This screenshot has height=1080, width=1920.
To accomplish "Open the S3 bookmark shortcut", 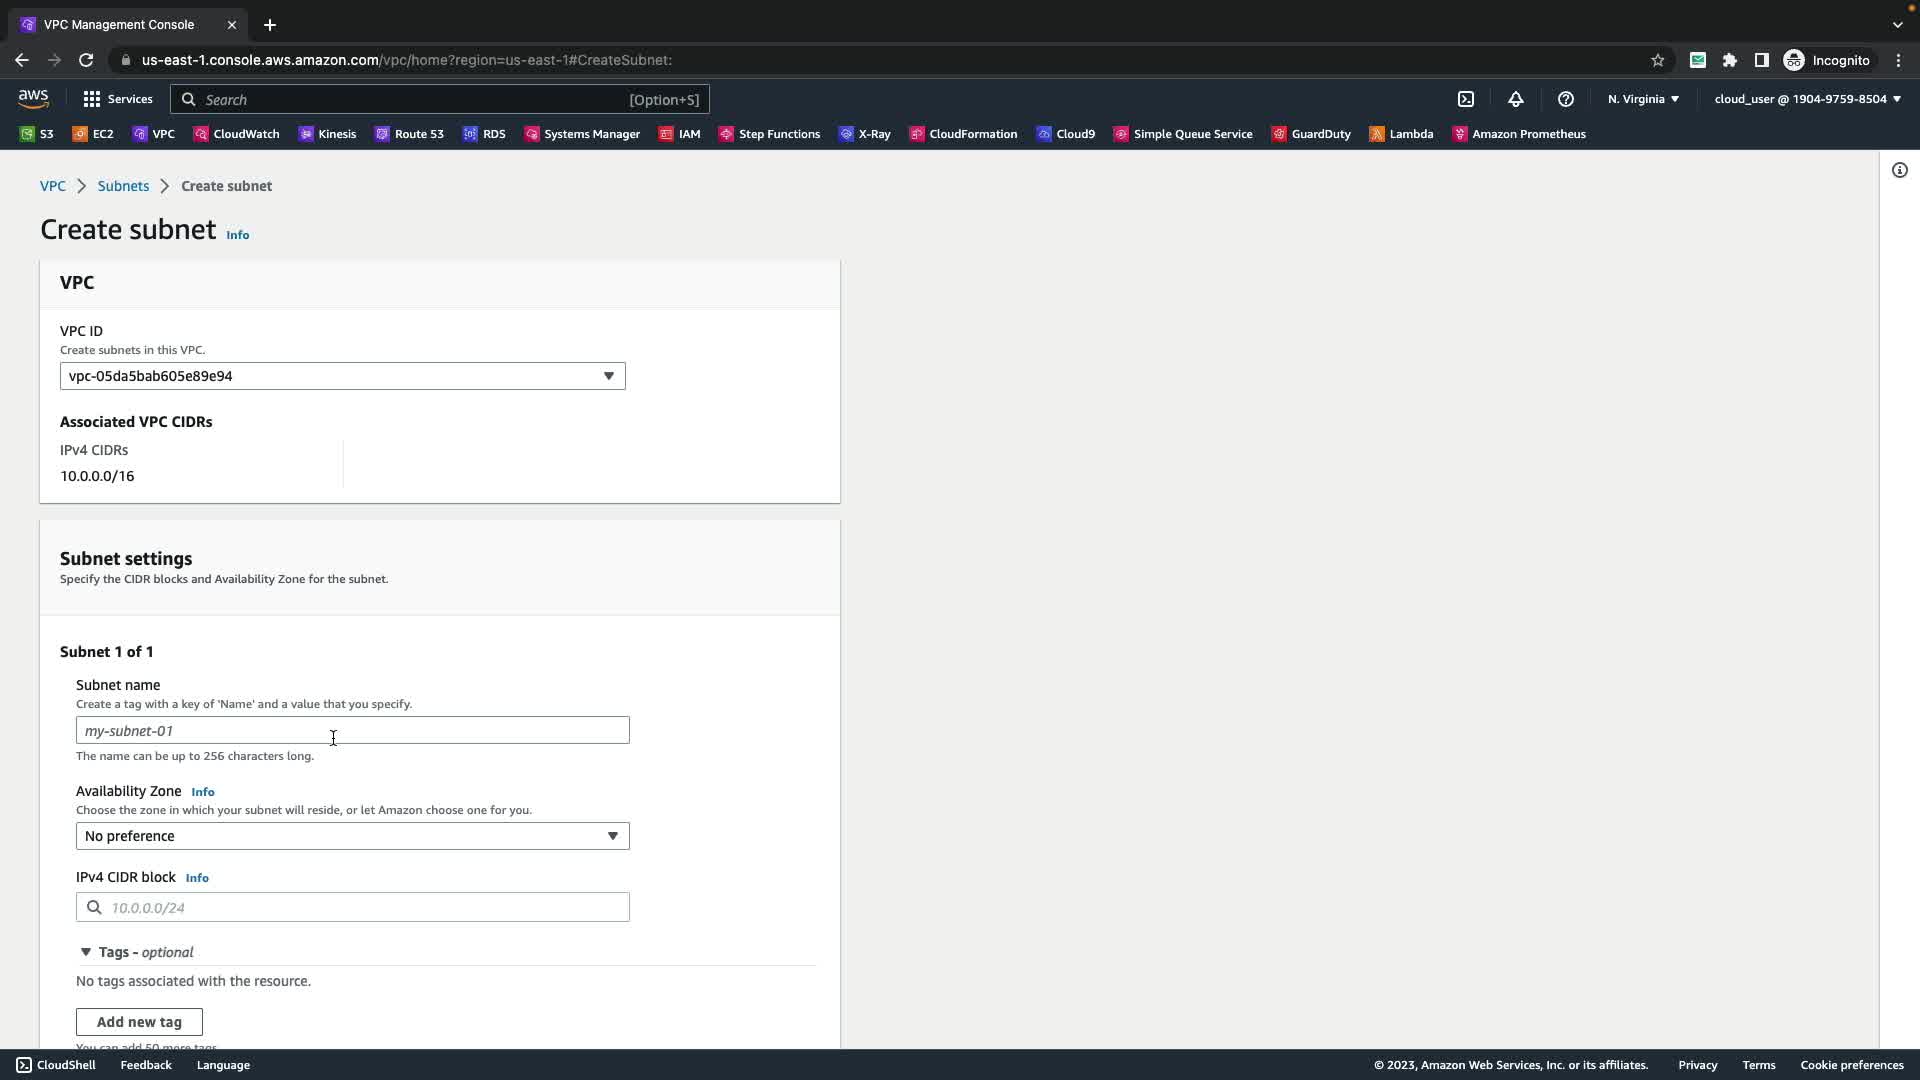I will pos(37,134).
